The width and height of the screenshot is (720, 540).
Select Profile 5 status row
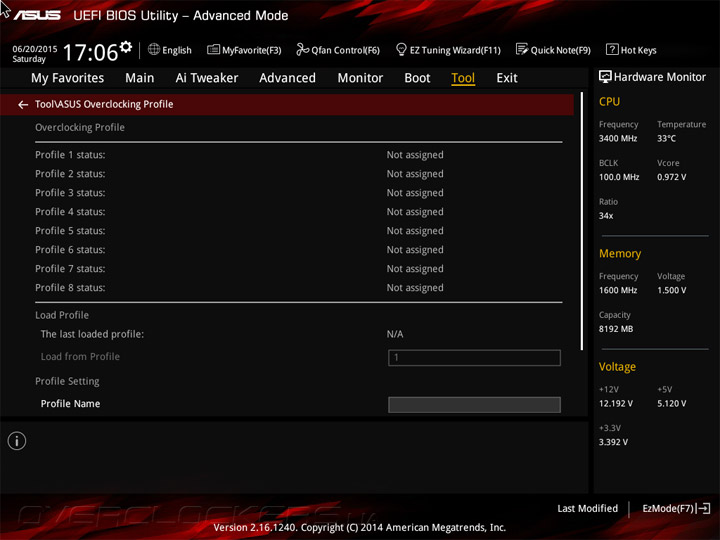[298, 231]
